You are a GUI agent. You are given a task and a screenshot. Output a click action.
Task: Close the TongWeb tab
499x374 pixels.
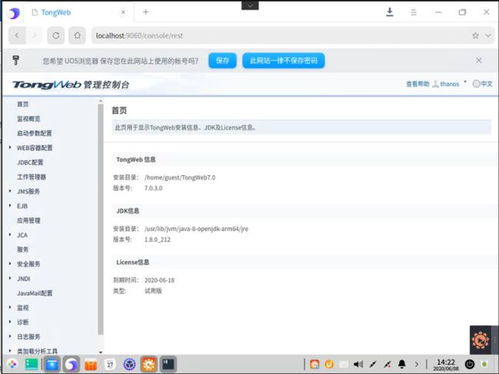click(123, 12)
